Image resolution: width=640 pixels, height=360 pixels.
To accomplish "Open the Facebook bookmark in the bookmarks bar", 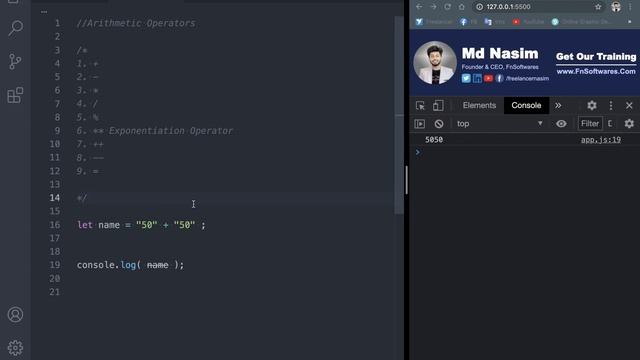I will 468,22.
